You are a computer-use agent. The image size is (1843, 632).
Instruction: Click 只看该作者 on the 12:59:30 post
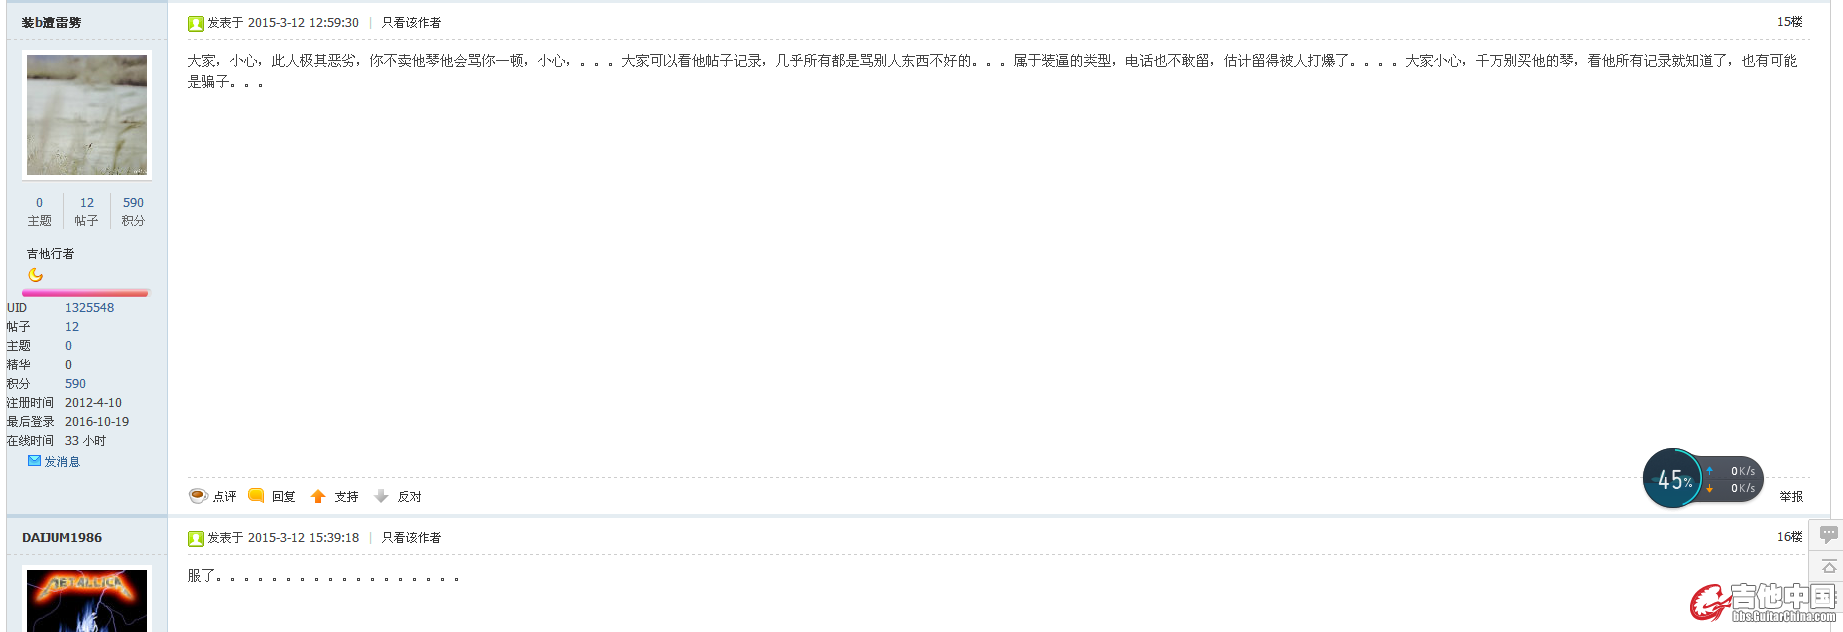click(x=411, y=23)
